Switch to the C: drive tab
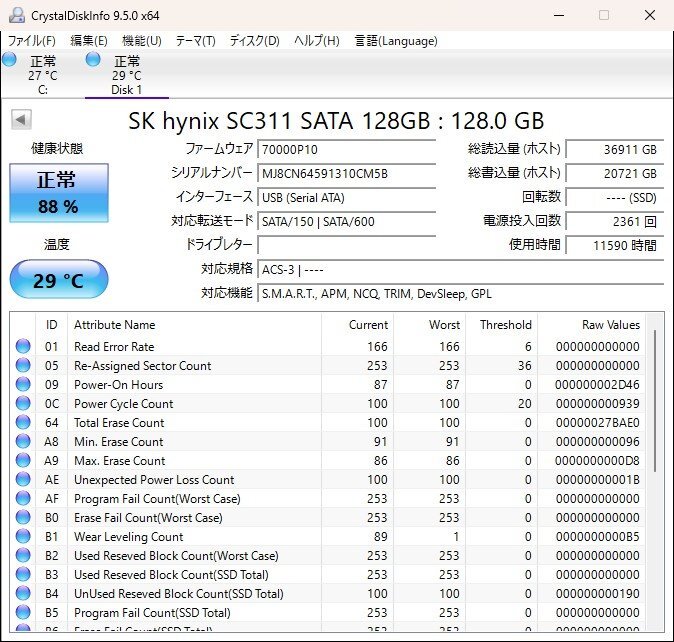674x642 pixels. tap(42, 75)
